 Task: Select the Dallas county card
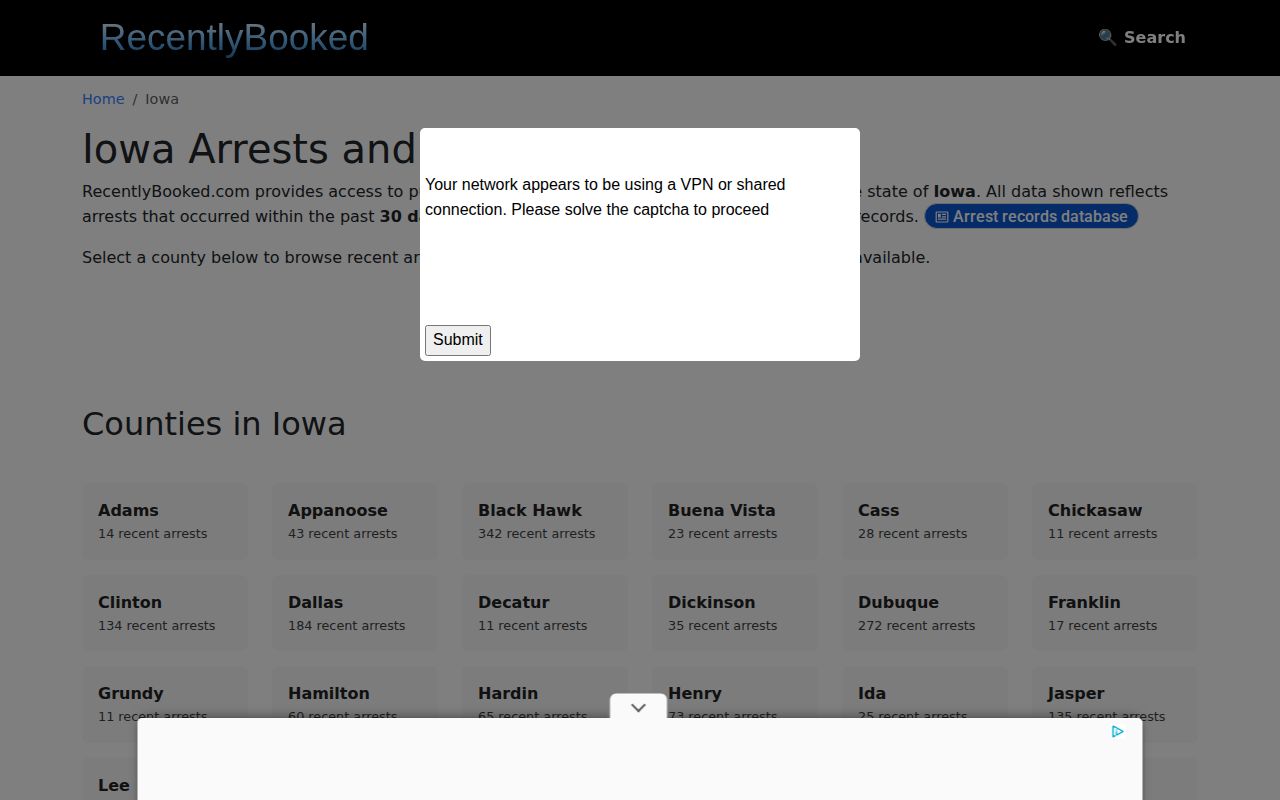tap(355, 613)
